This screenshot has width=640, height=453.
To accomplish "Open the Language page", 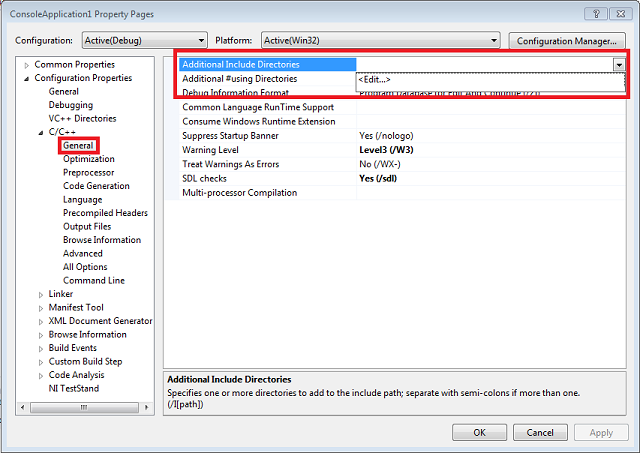I will coord(82,200).
